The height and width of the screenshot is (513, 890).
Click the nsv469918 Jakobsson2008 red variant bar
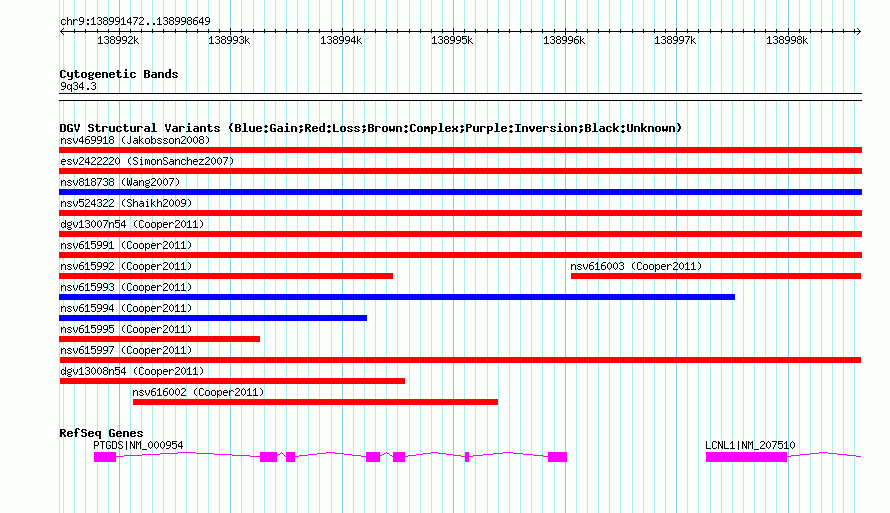coord(460,150)
